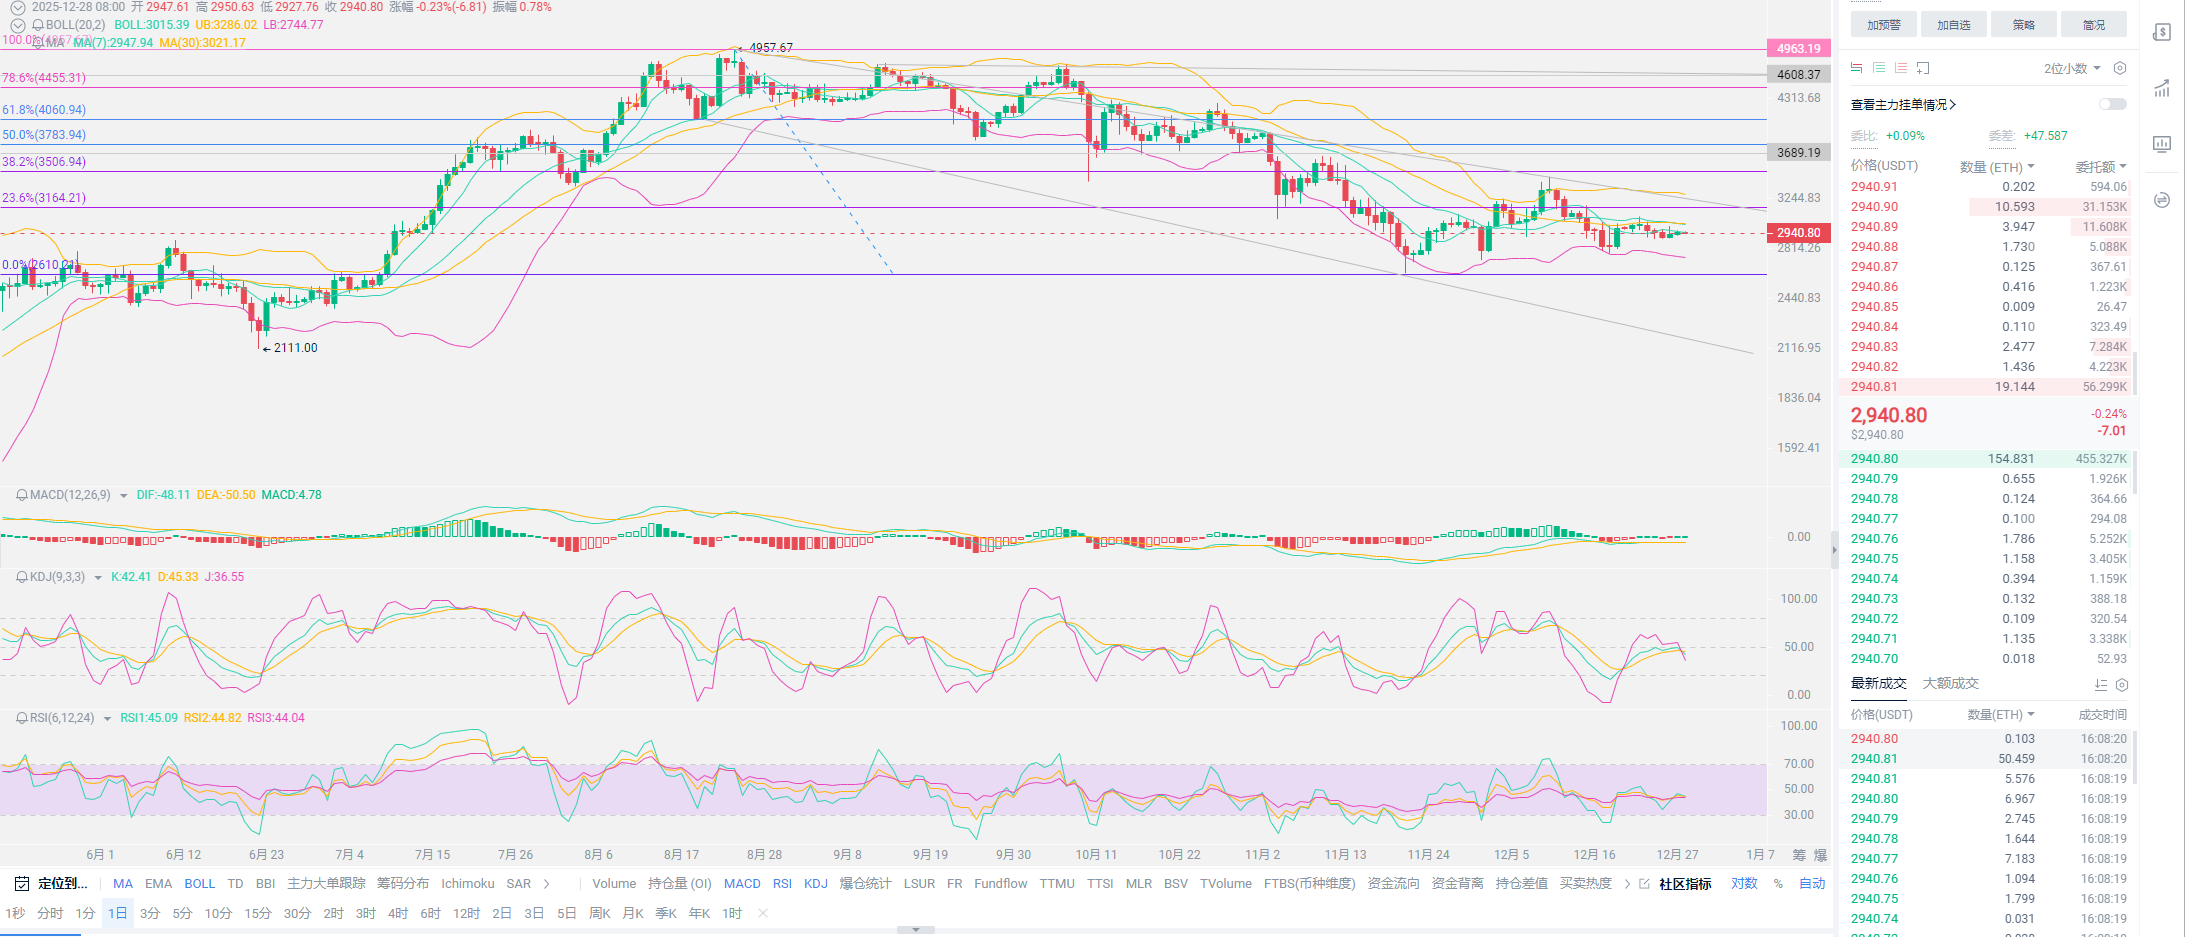Image resolution: width=2185 pixels, height=937 pixels.
Task: Click the 加预警 button
Action: pos(1883,25)
